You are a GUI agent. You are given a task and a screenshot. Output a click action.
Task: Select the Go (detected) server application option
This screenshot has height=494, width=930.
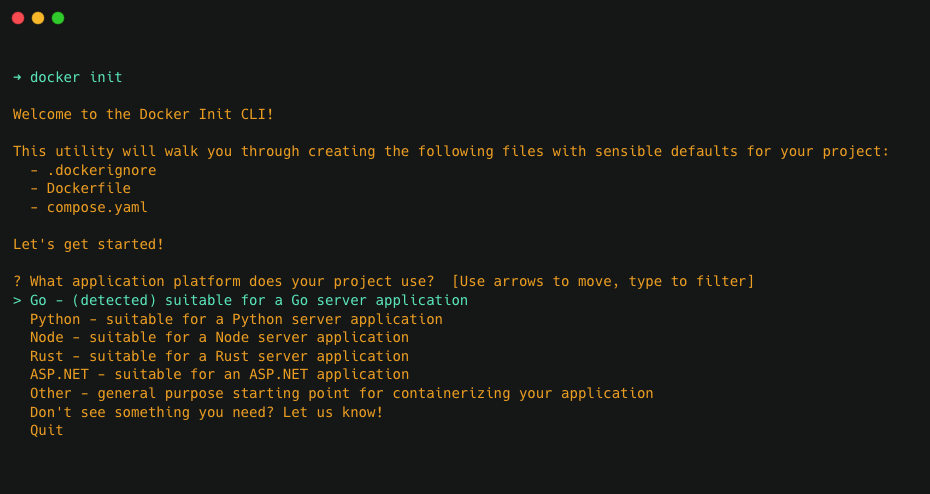[x=249, y=300]
